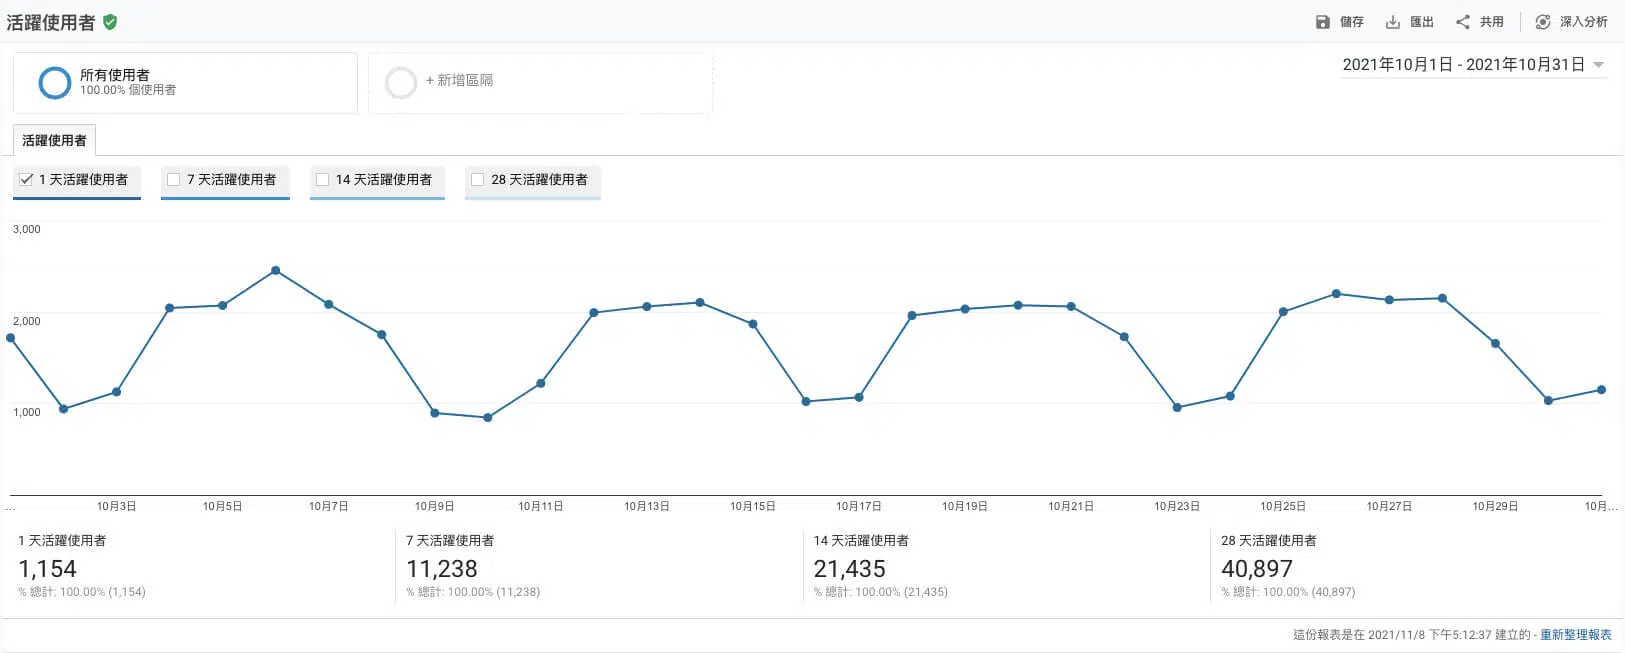The width and height of the screenshot is (1625, 653).
Task: Click the 14 天活躍使用者 summary heading
Action: click(861, 541)
